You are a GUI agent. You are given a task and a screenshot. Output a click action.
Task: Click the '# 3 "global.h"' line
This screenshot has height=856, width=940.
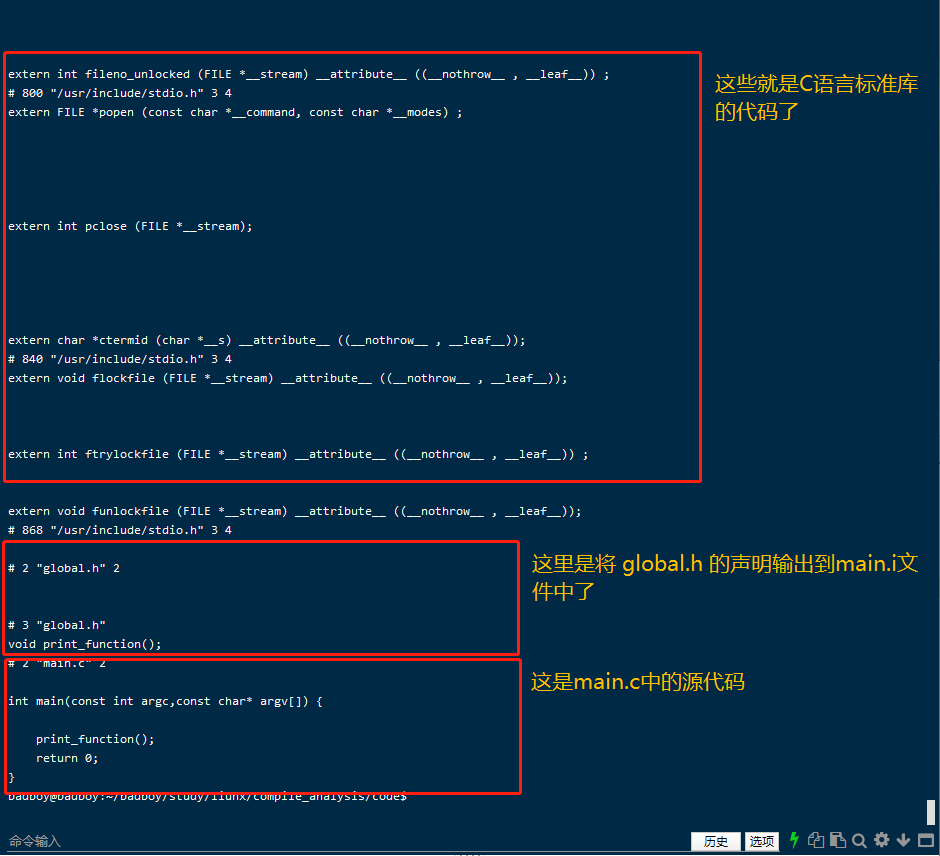[57, 625]
